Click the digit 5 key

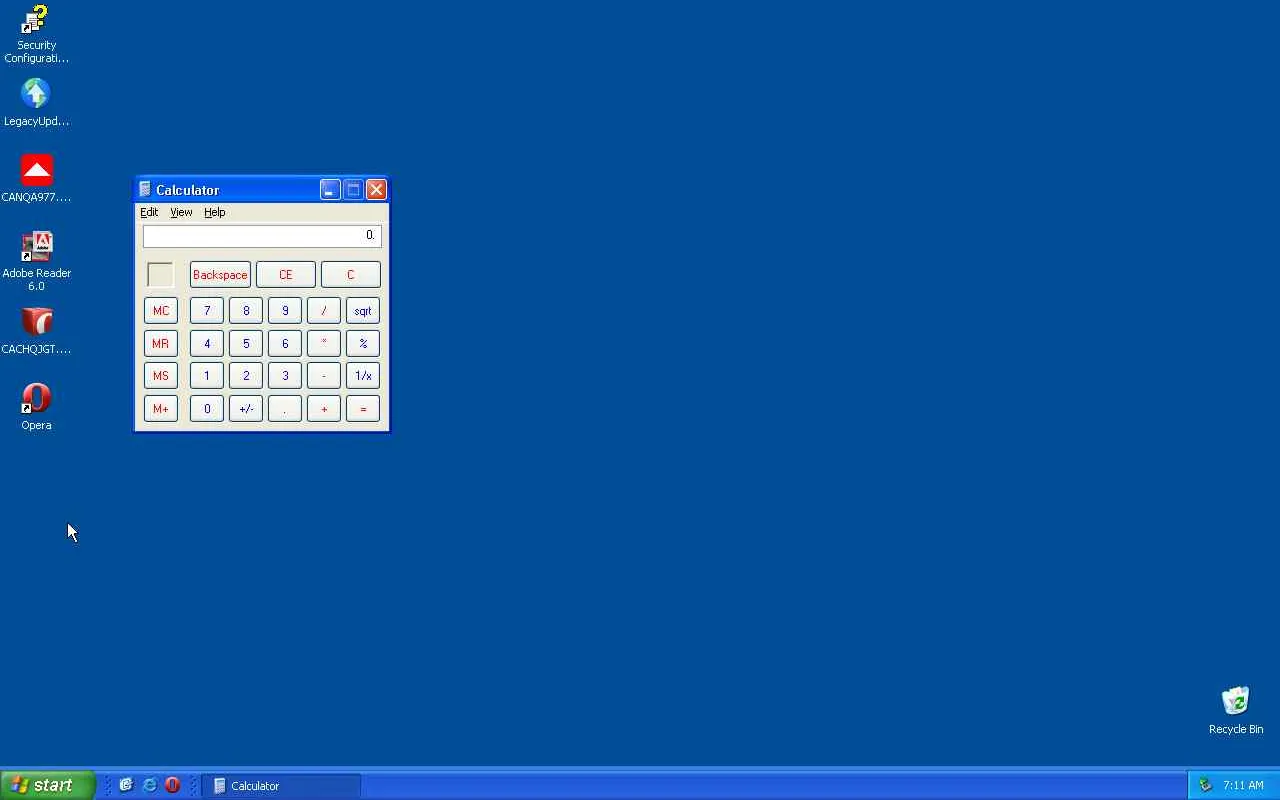pos(246,343)
